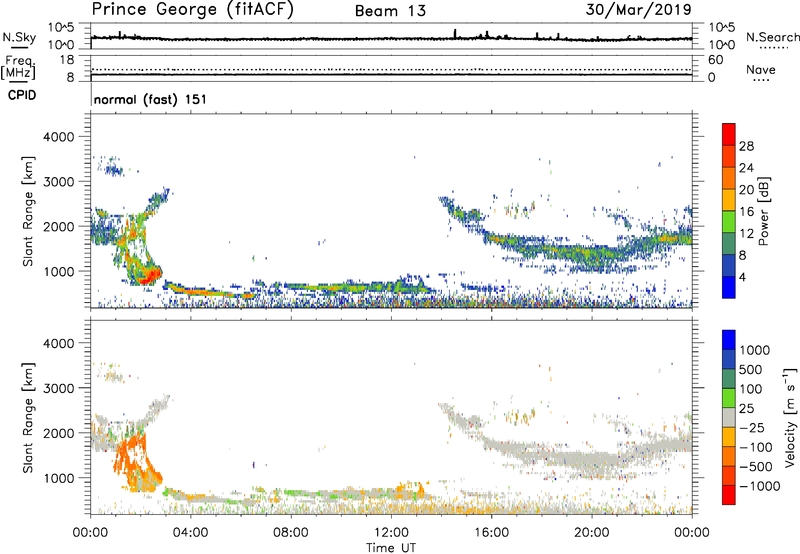Click the "3000" tick of the power panel
The height and width of the screenshot is (554, 800).
point(59,182)
